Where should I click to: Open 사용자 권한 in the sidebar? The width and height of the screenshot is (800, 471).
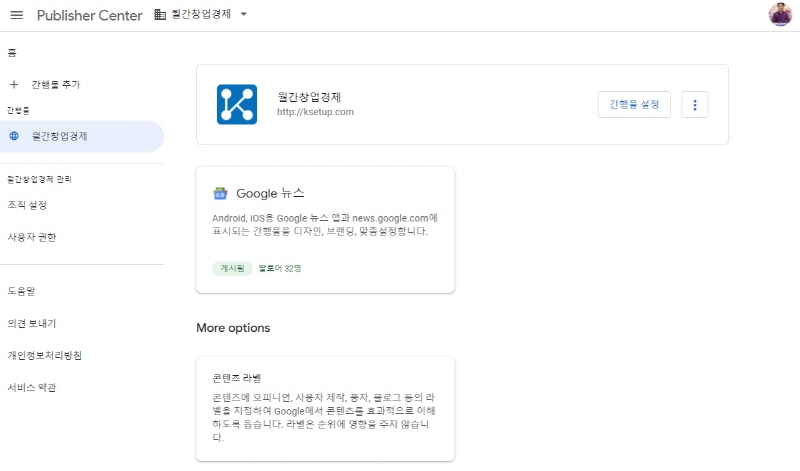pyautogui.click(x=32, y=237)
